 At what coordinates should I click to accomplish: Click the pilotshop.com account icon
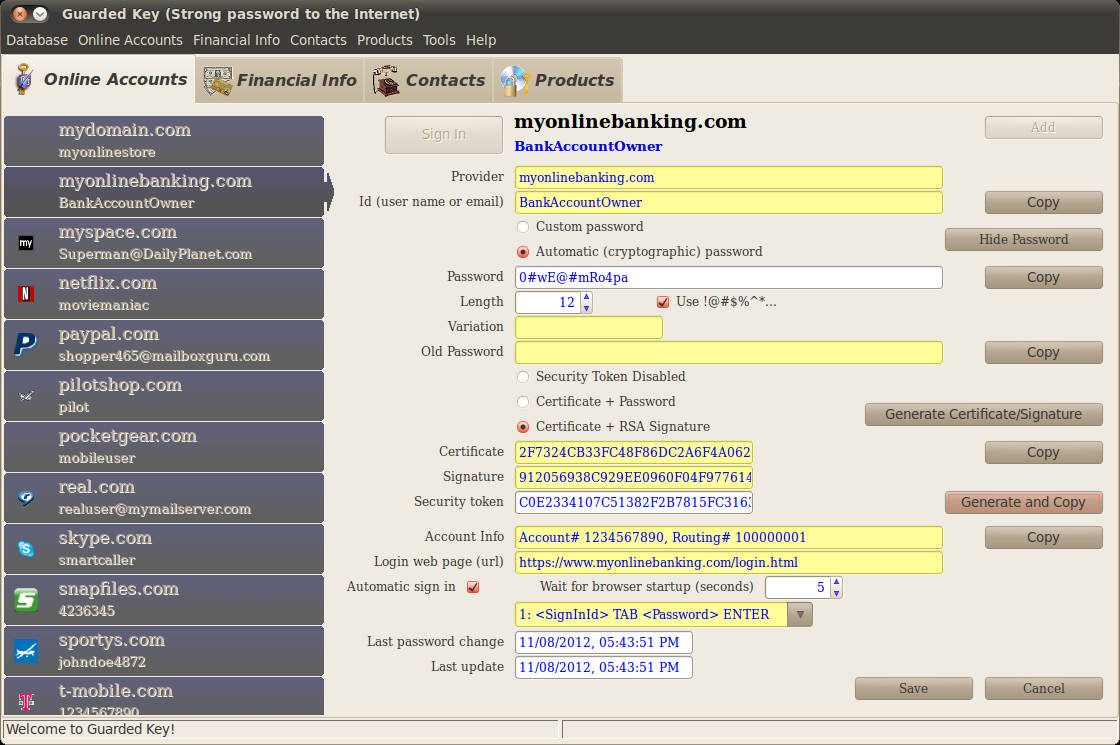[26, 396]
